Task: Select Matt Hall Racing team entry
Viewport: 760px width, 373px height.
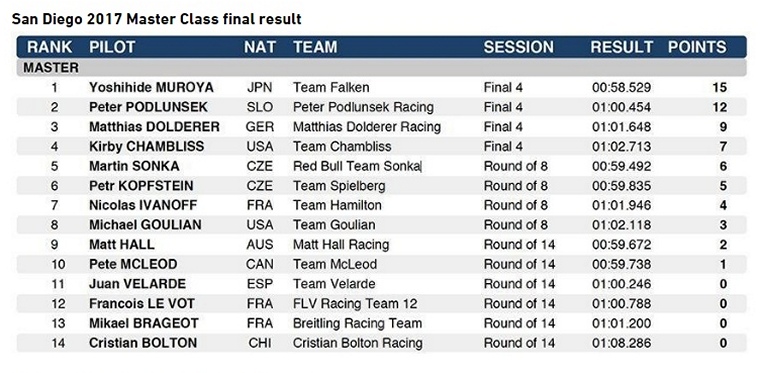Action: coord(341,245)
